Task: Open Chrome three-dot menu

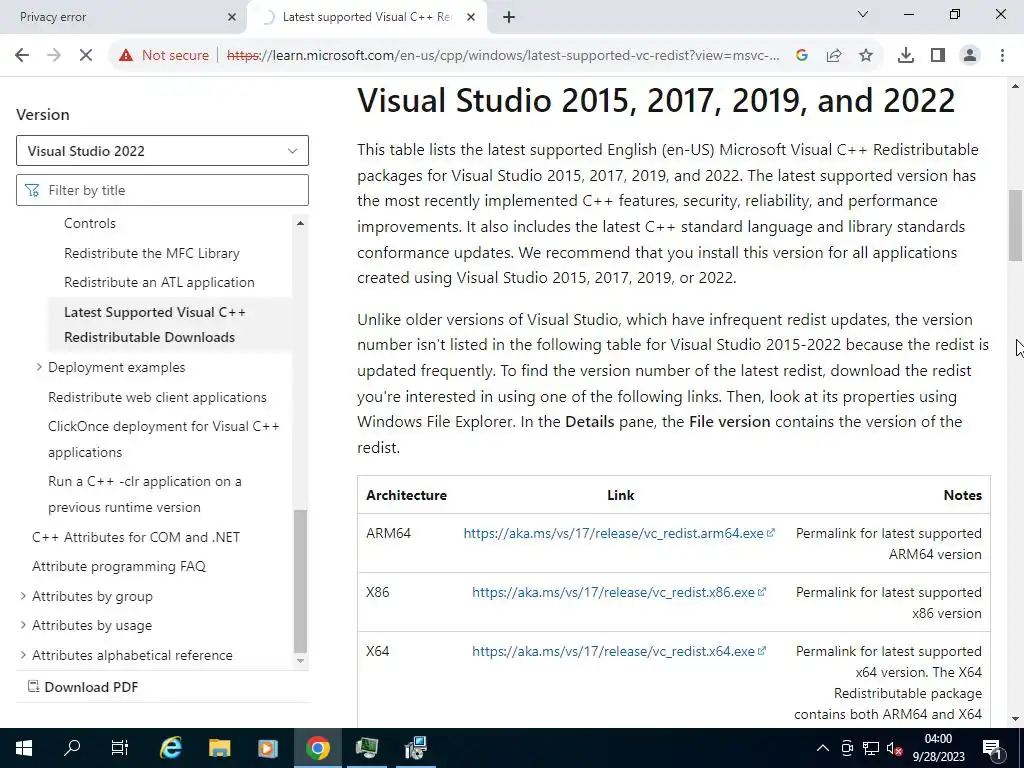Action: pyautogui.click(x=1002, y=56)
